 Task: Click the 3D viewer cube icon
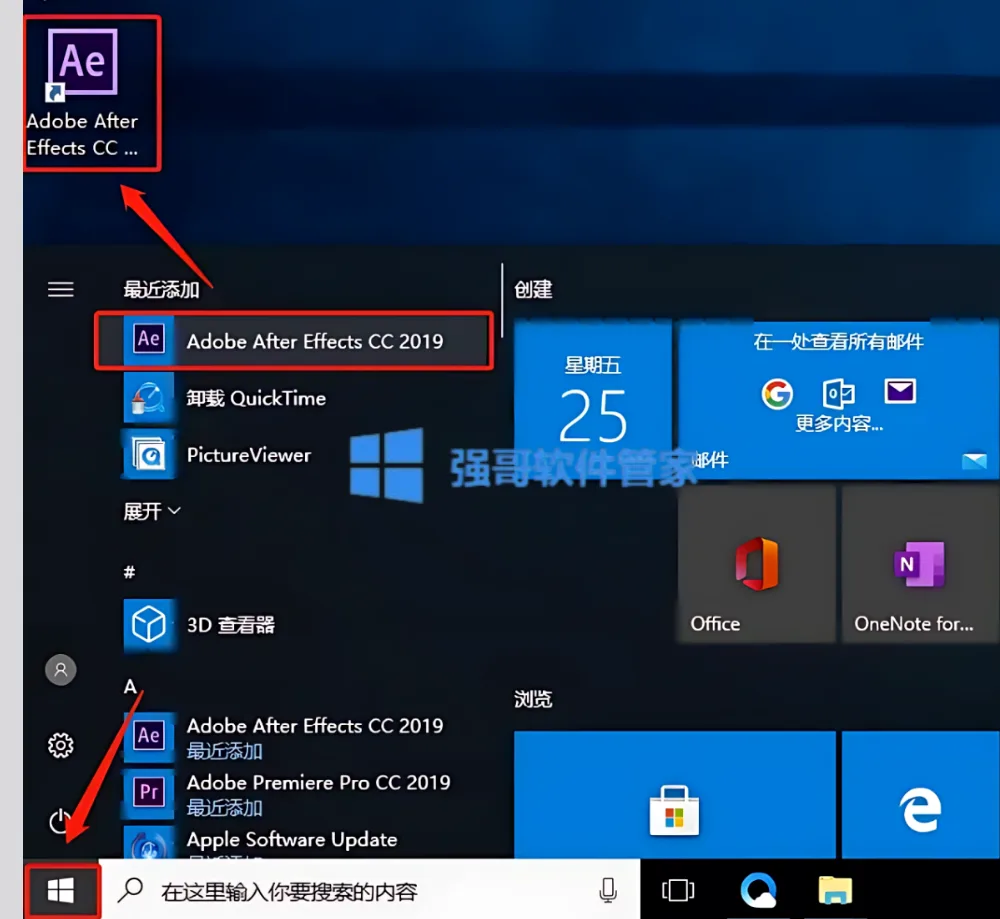(x=149, y=624)
